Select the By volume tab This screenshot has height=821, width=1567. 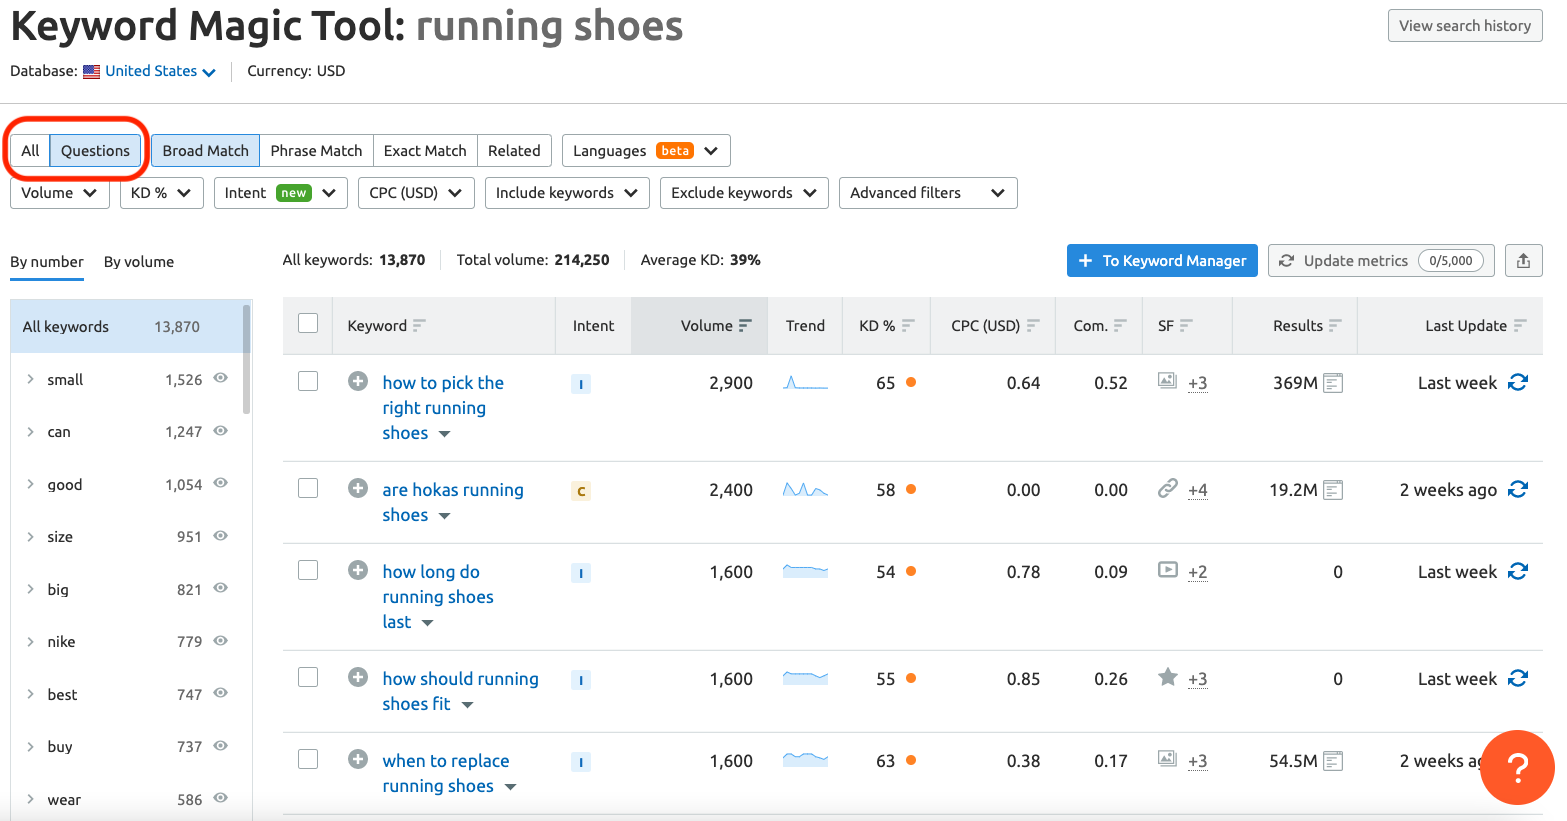coord(139,262)
